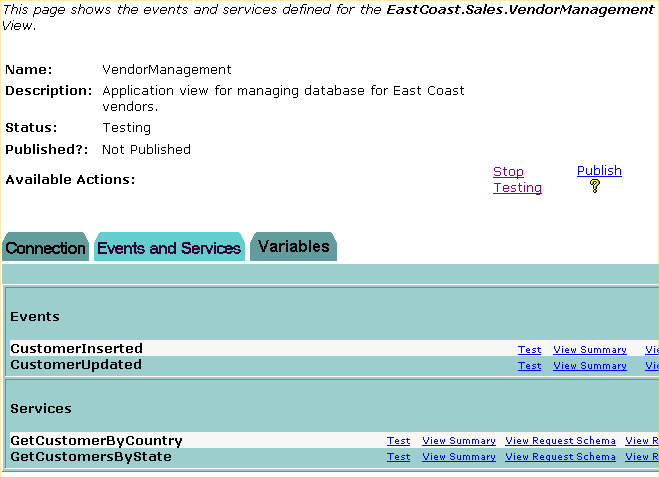Click the Events section heading
This screenshot has height=478, width=659.
click(35, 317)
